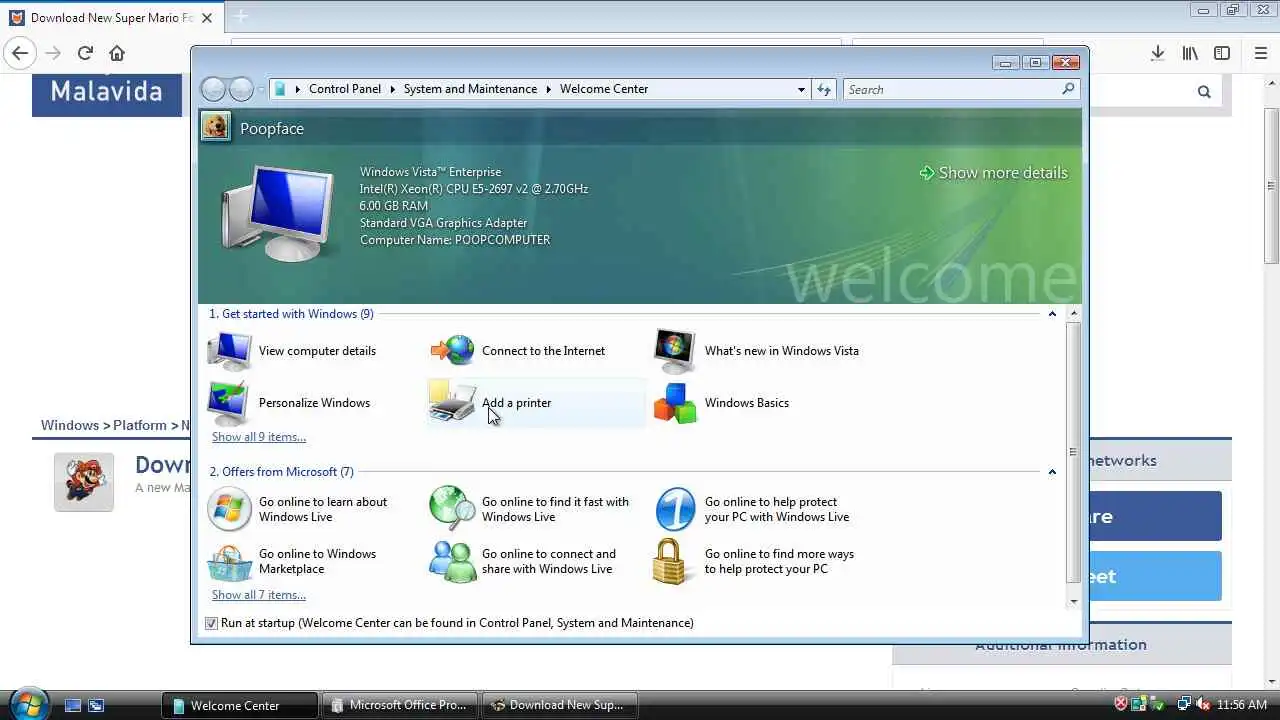Open the Firefox hamburger menu
The height and width of the screenshot is (720, 1280).
point(1261,53)
